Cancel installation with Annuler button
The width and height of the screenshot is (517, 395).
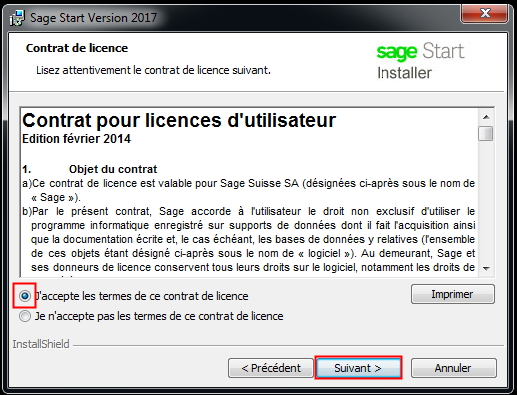coord(453,368)
